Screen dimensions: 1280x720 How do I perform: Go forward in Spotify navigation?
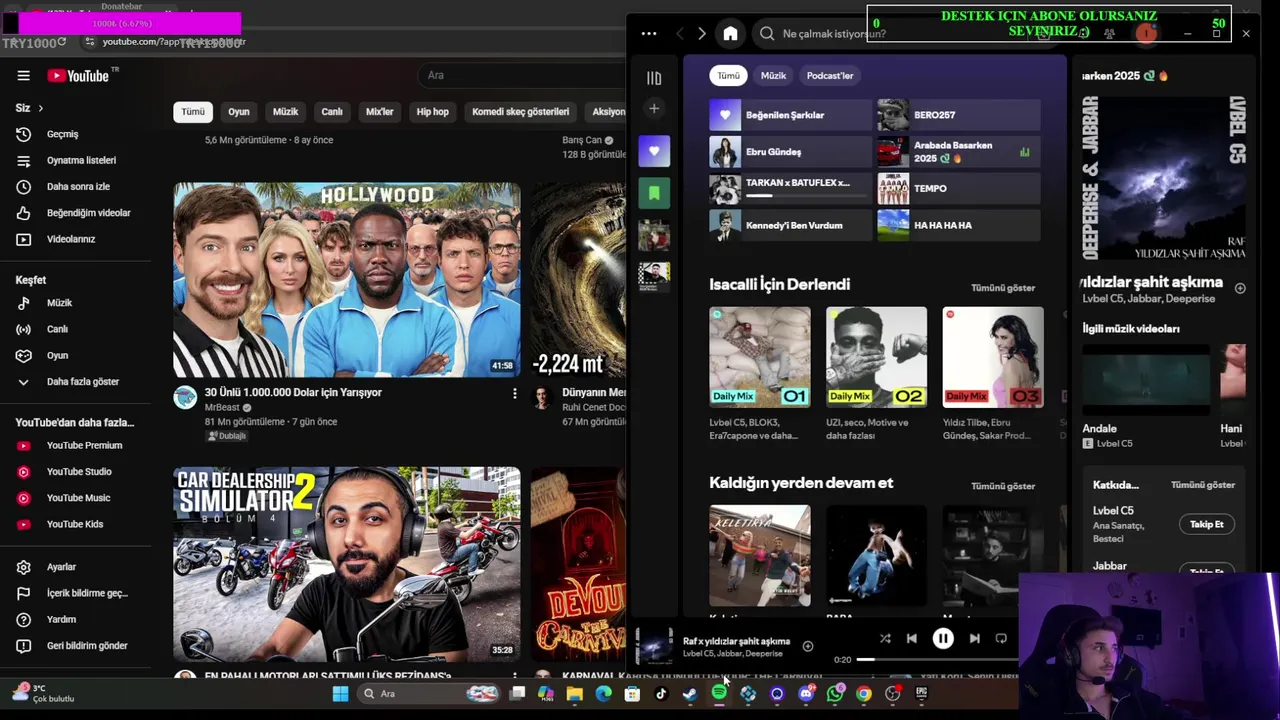701,34
